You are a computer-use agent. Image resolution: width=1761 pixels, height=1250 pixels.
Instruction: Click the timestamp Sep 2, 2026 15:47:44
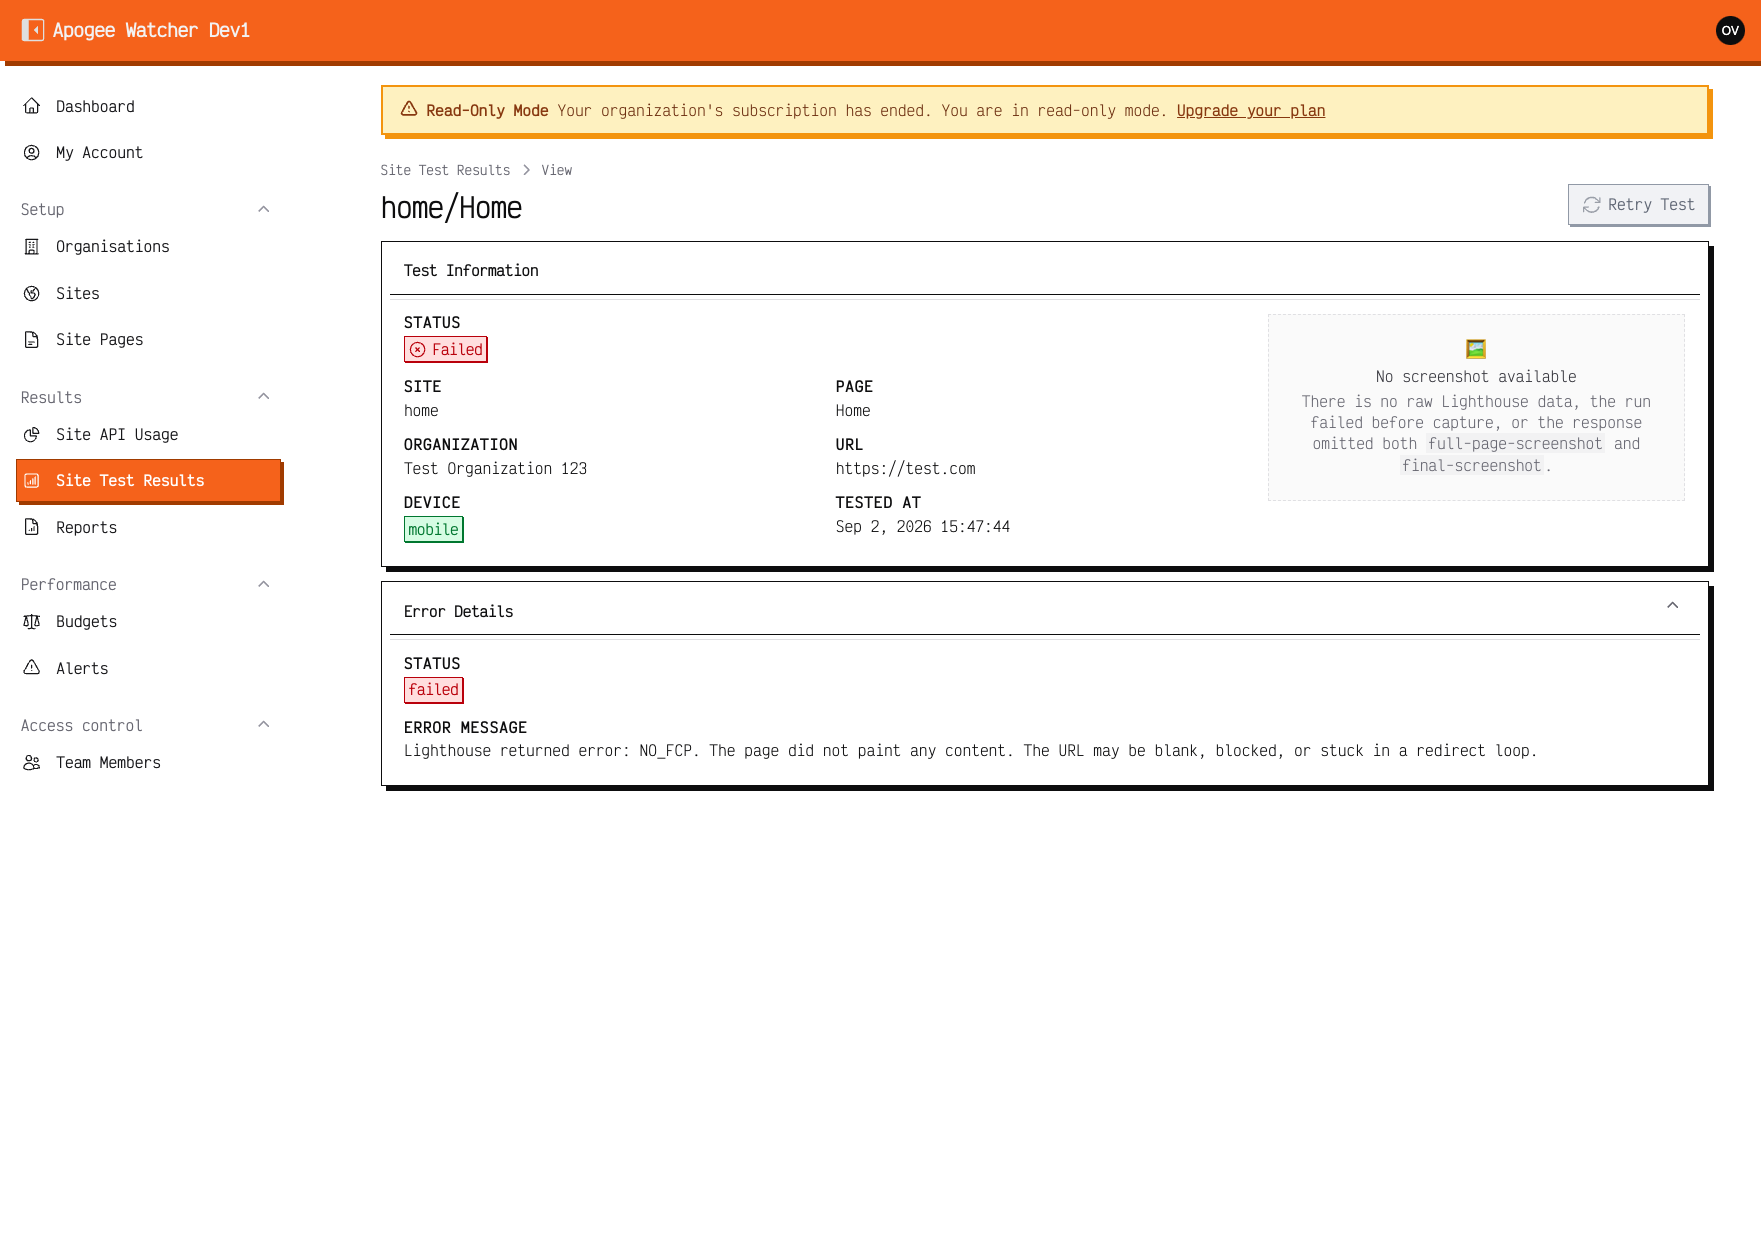pyautogui.click(x=923, y=527)
